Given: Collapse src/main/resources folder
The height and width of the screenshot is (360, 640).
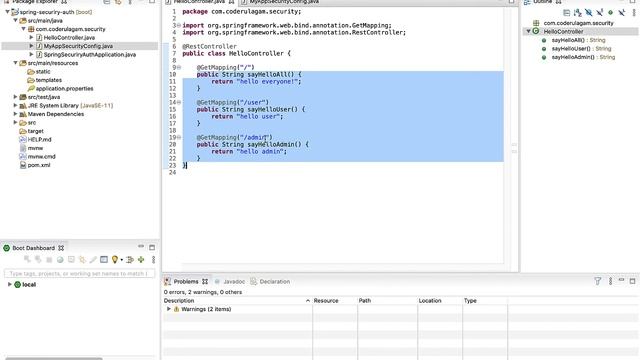Looking at the screenshot, I should 16,63.
